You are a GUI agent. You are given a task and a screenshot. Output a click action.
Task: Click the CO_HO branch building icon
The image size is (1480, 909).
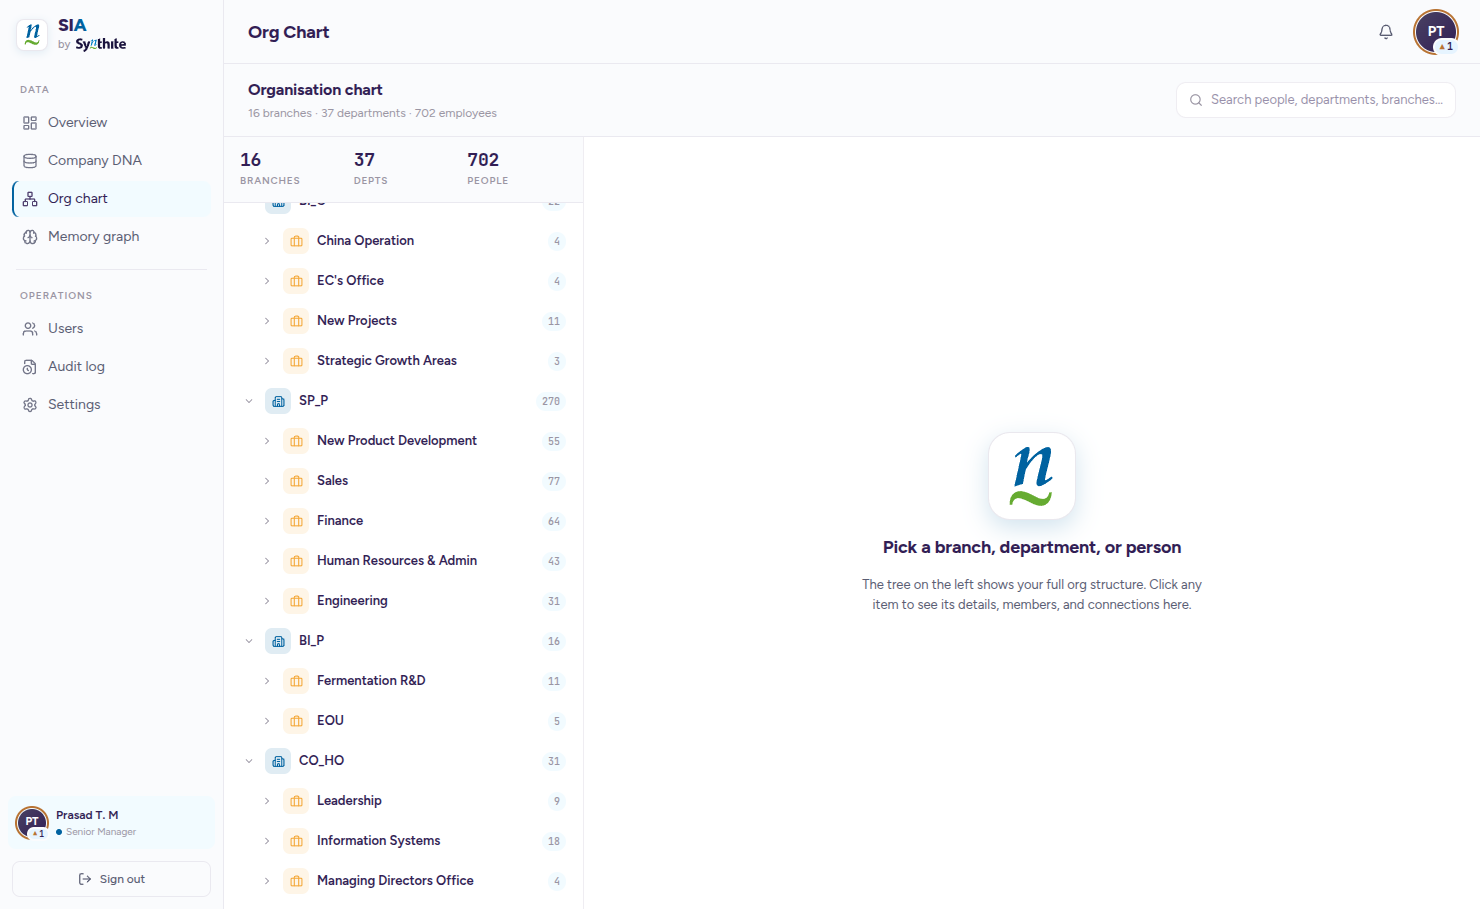(x=278, y=761)
